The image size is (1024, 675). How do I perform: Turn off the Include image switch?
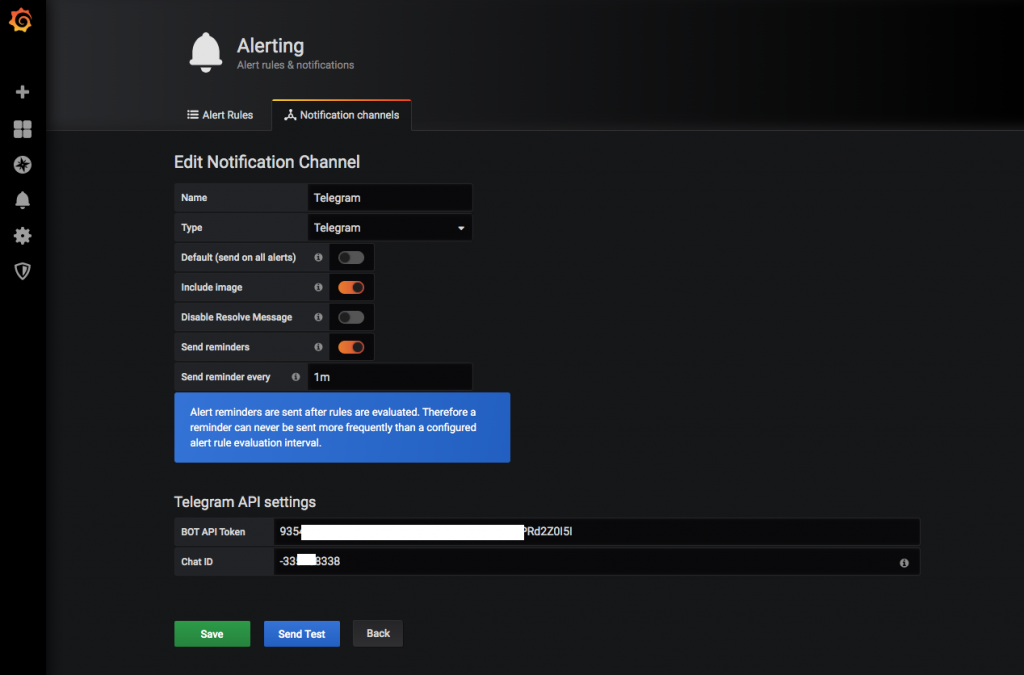tap(351, 287)
